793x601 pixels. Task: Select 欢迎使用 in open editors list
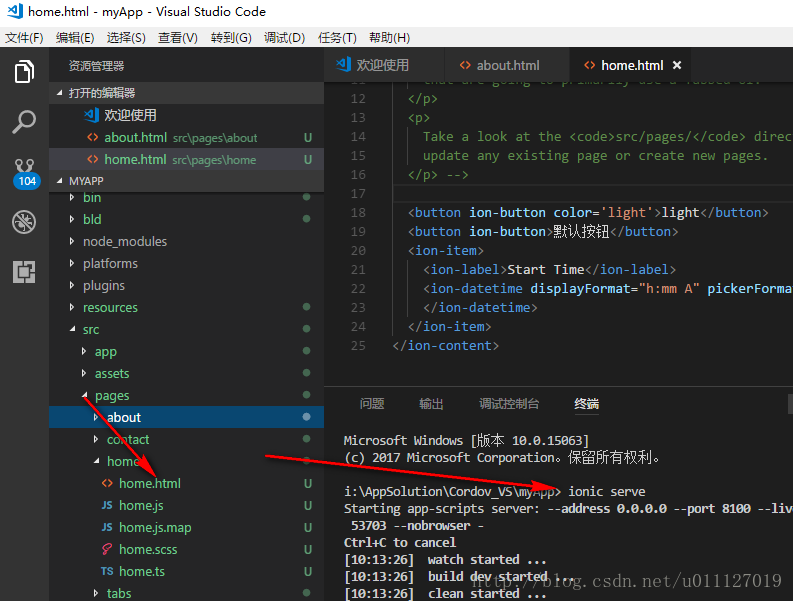[x=186, y=115]
